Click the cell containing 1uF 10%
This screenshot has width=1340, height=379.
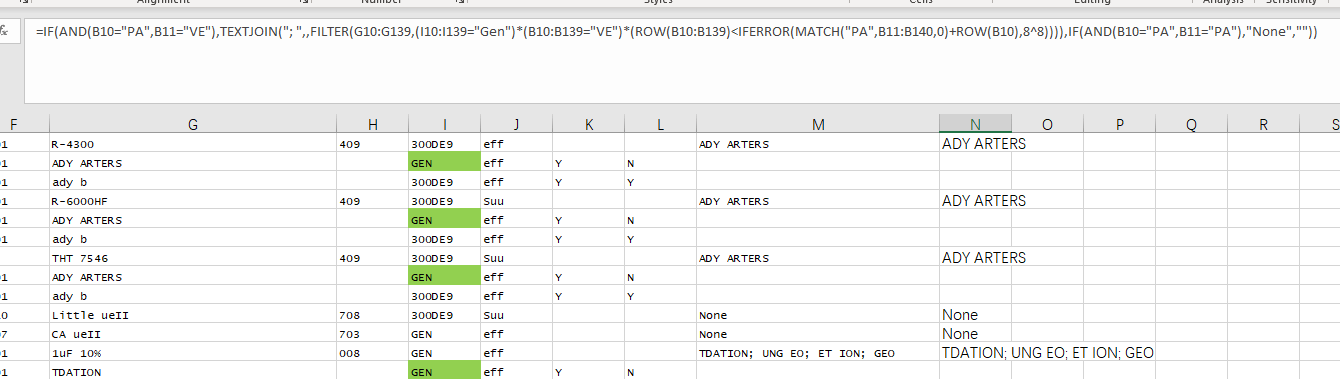pos(192,353)
